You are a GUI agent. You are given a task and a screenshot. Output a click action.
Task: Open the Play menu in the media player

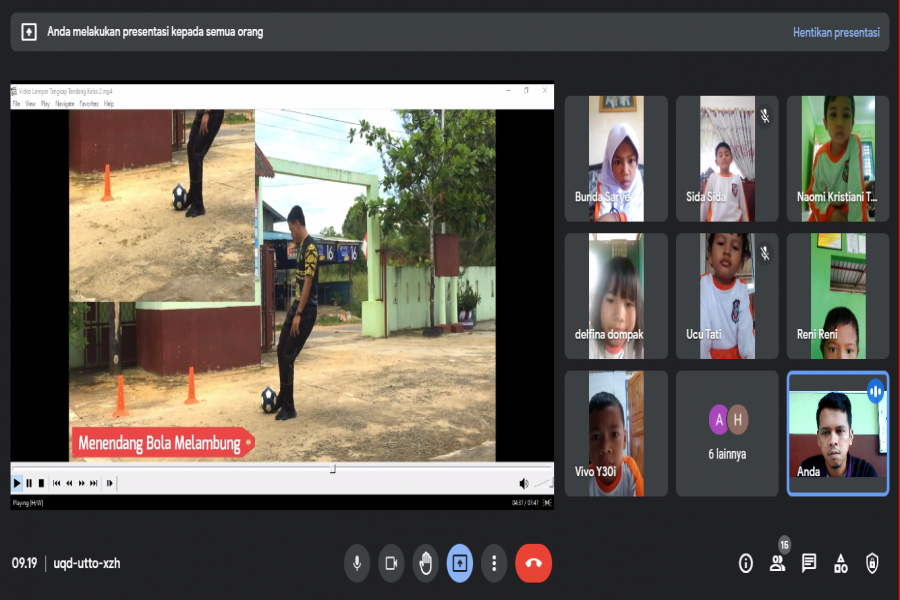(45, 104)
